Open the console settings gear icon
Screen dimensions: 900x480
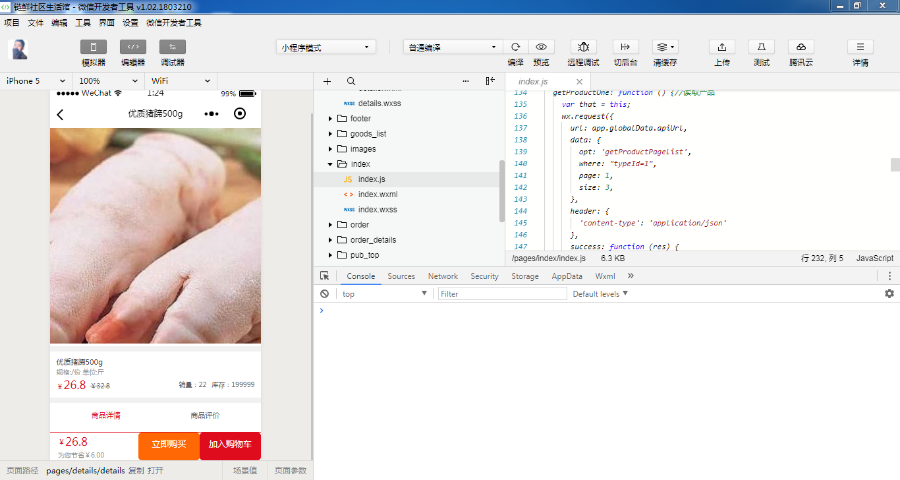[889, 294]
